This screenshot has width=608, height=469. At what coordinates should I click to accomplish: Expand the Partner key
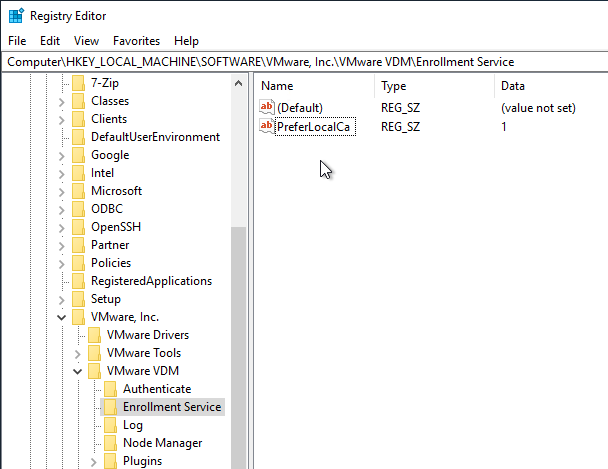[x=62, y=246]
